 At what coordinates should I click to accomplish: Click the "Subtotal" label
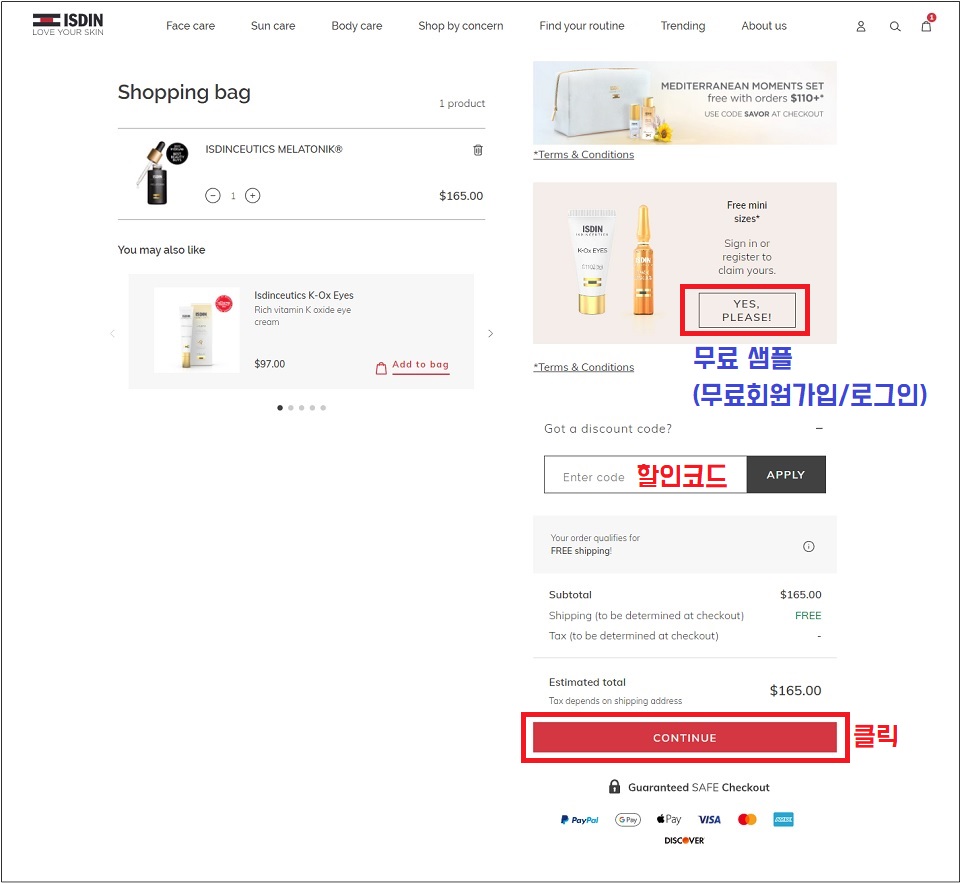coord(570,595)
